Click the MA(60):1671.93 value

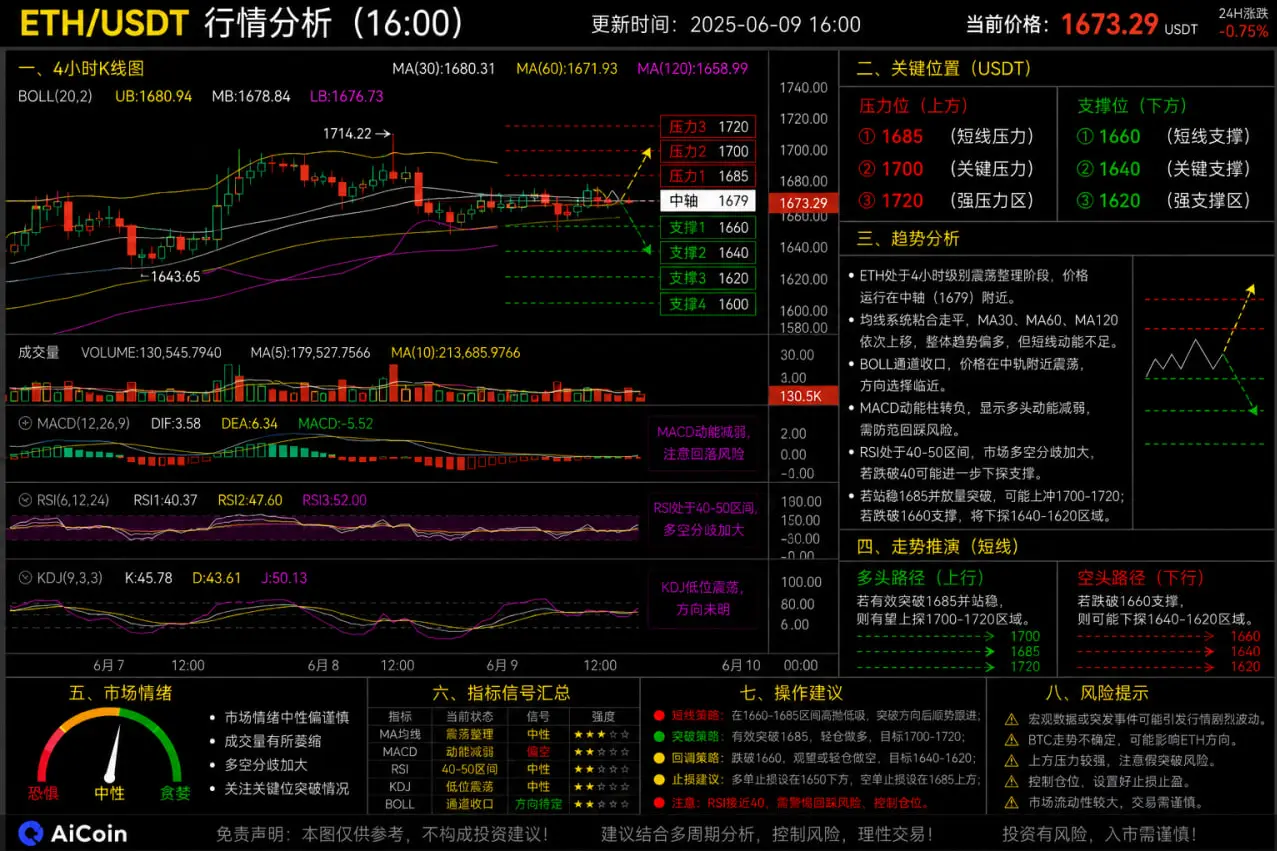pyautogui.click(x=567, y=69)
